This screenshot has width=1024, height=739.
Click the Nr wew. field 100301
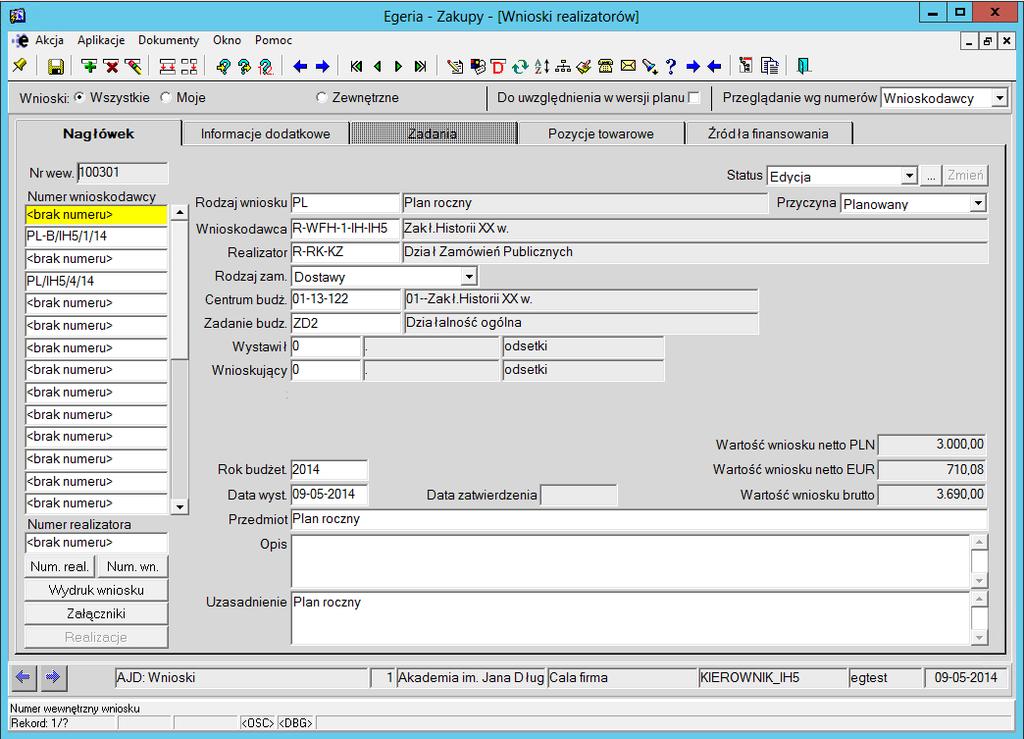(122, 172)
